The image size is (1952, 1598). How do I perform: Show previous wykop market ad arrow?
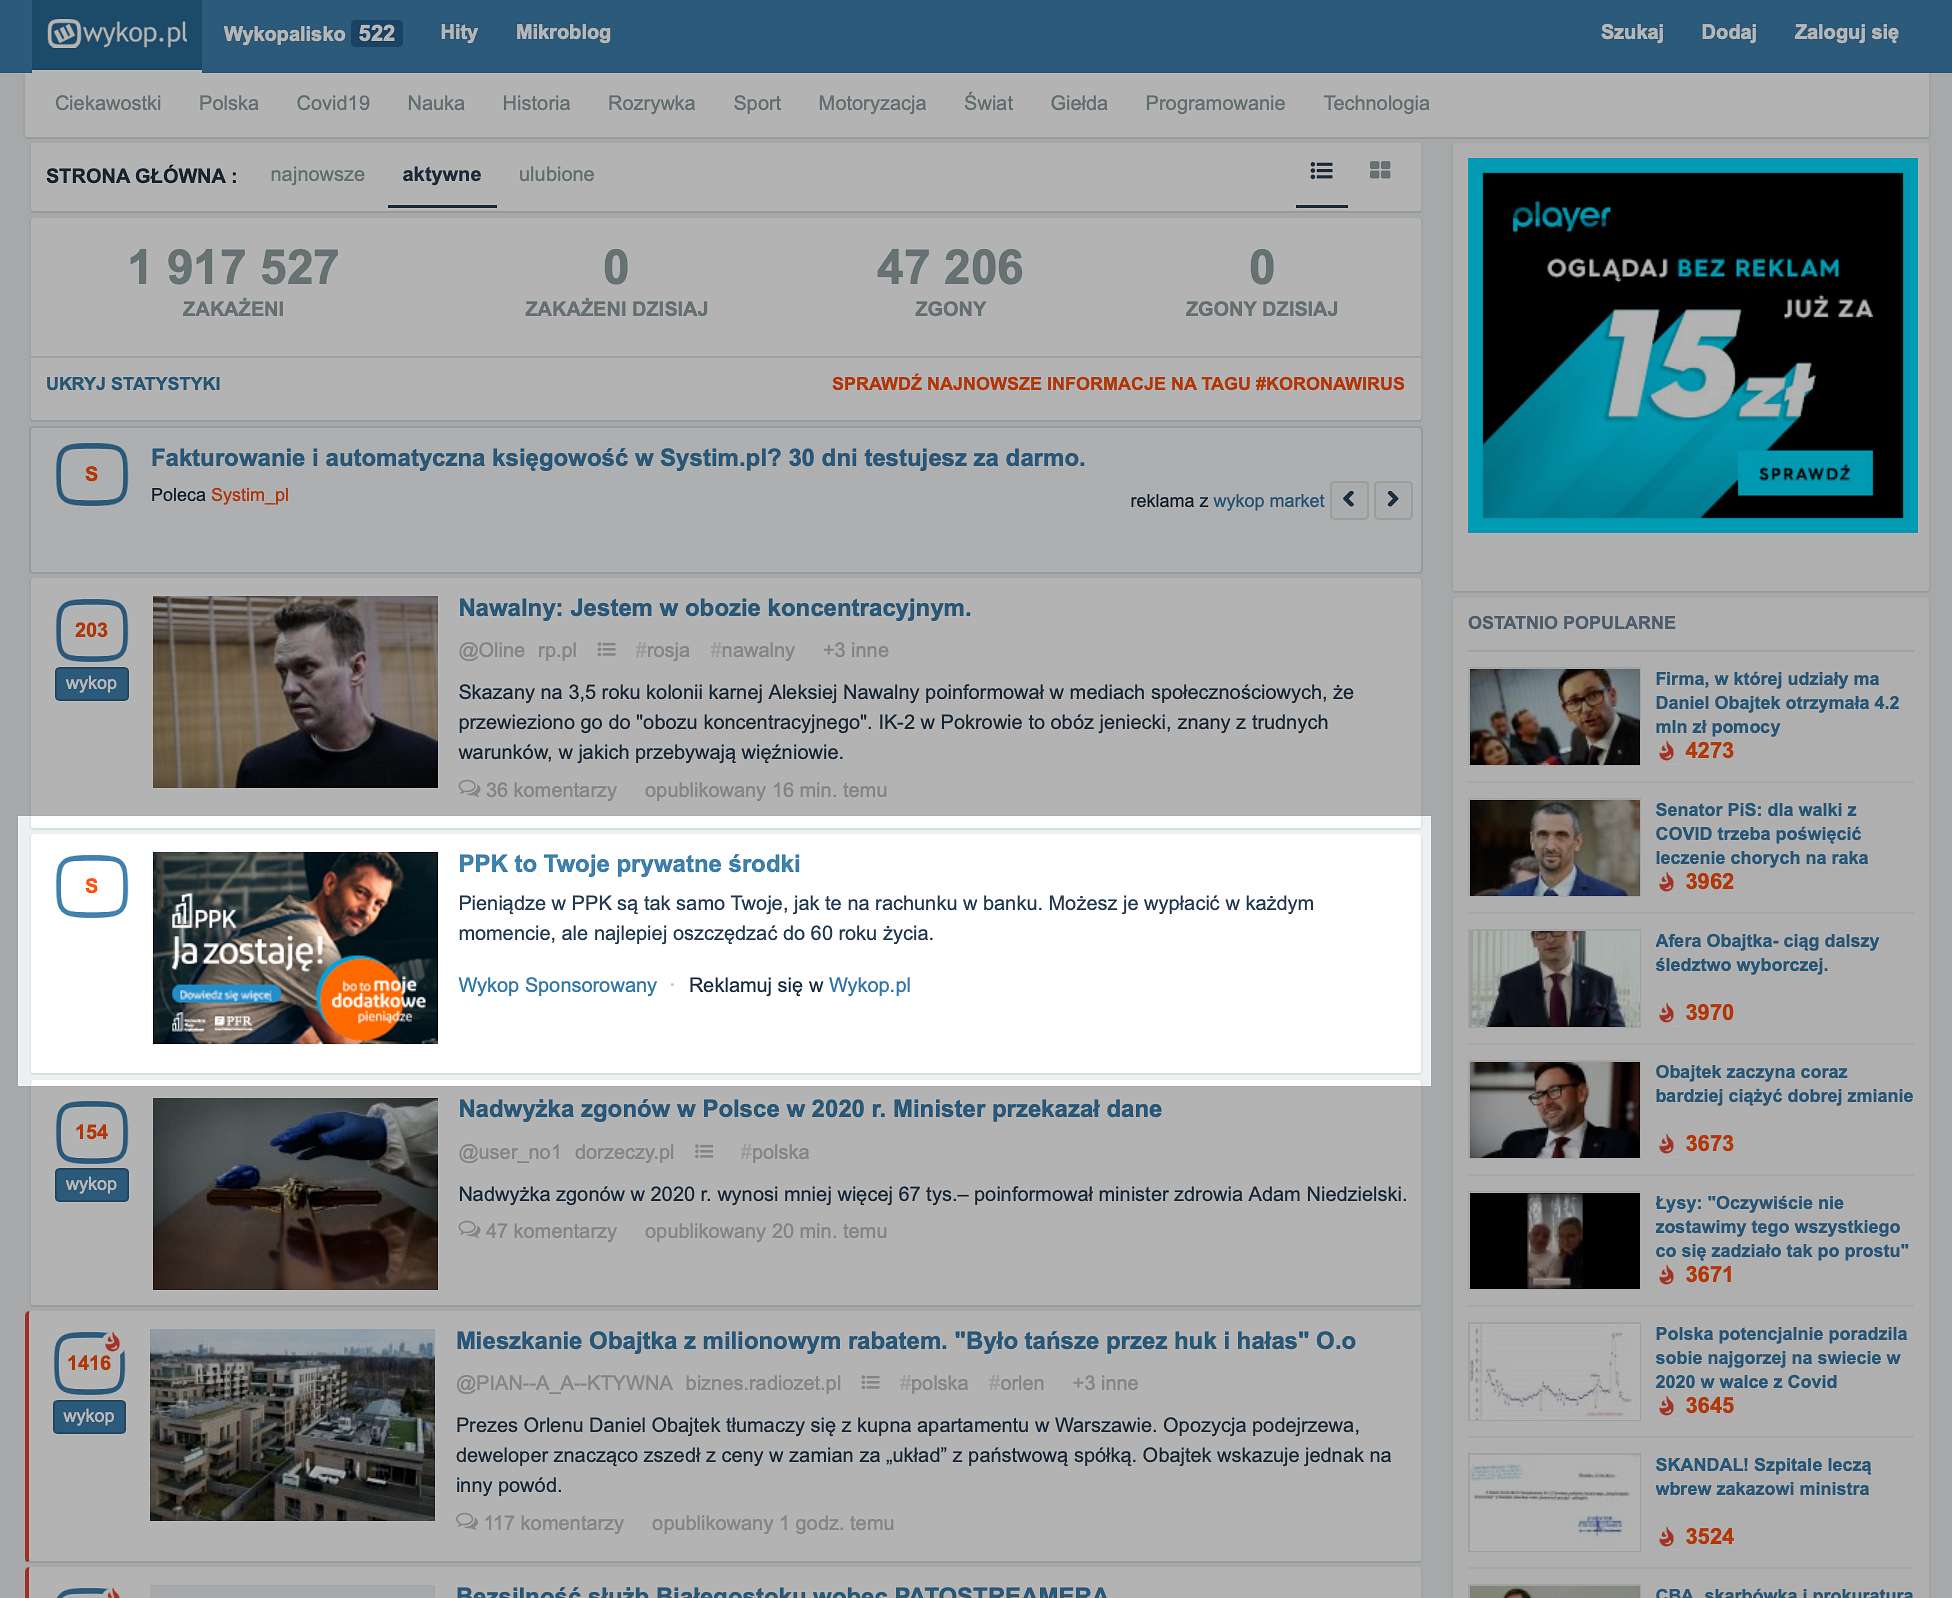tap(1349, 499)
